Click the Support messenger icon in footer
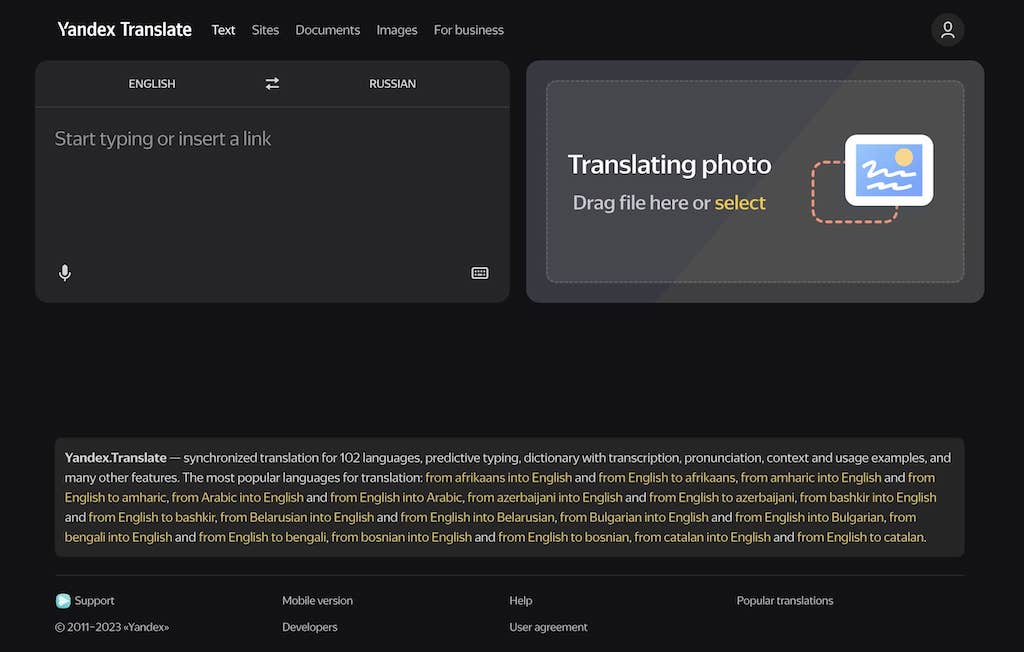 coord(62,600)
